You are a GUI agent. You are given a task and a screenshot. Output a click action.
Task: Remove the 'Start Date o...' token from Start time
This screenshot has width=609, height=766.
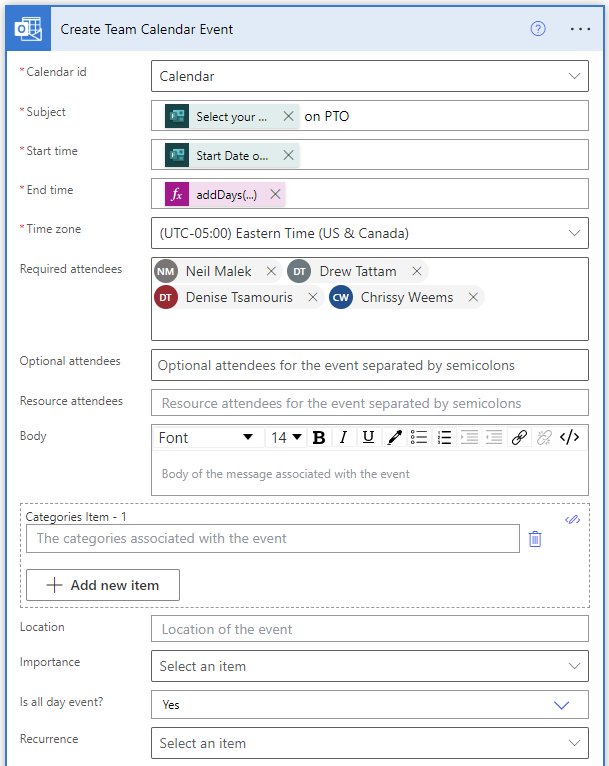coord(288,155)
